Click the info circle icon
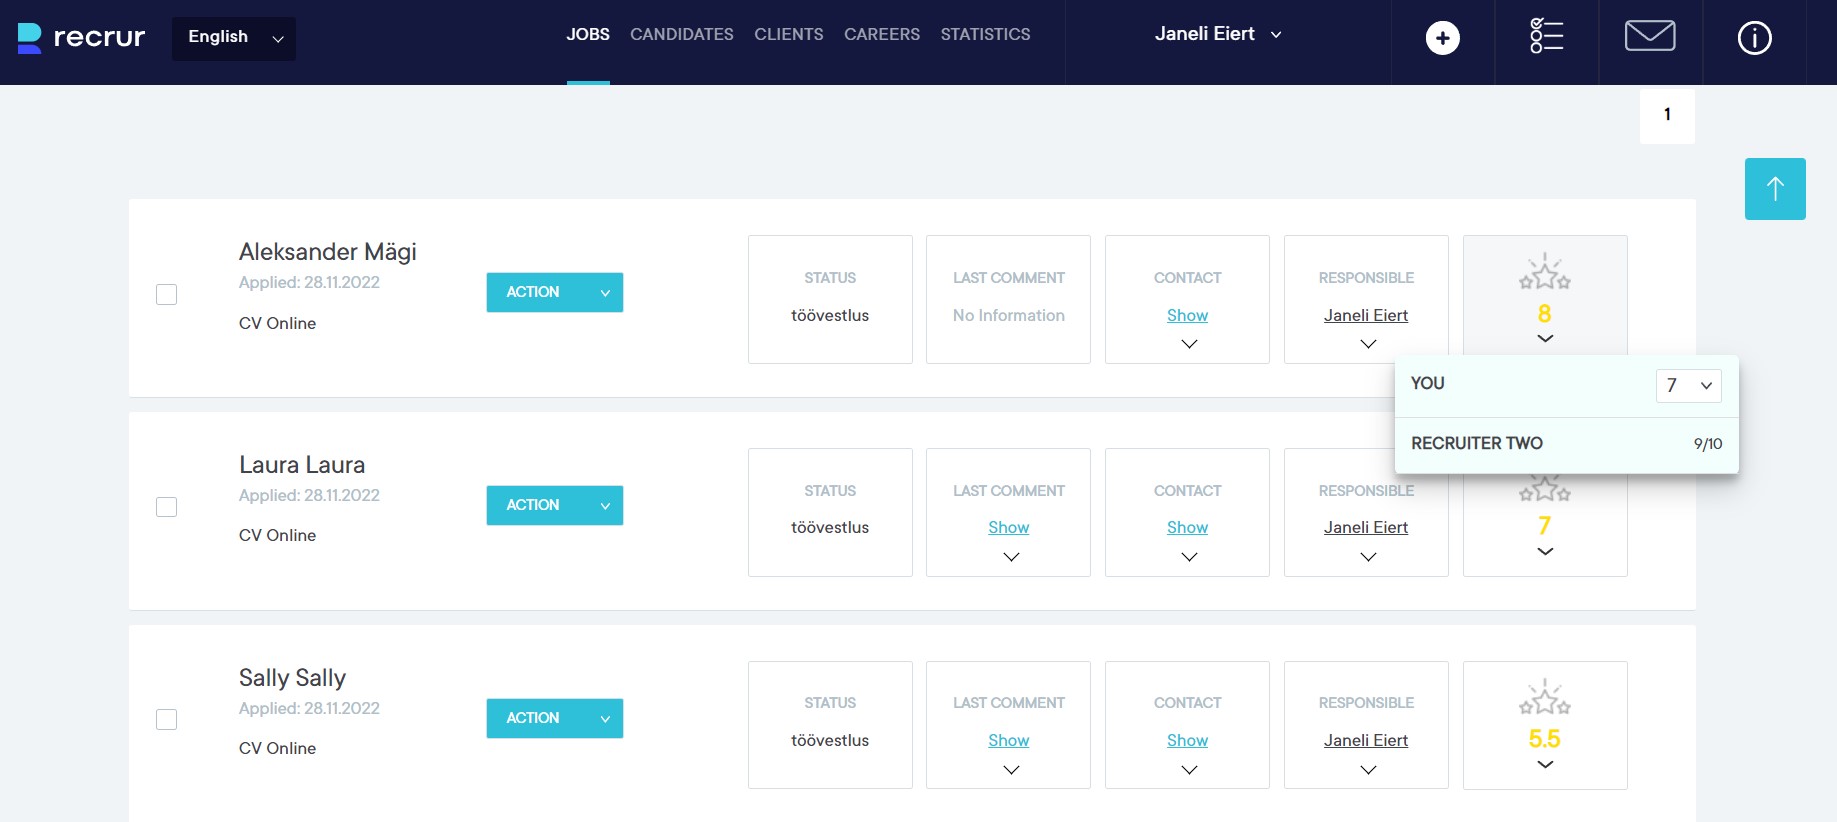The image size is (1837, 822). coord(1754,38)
